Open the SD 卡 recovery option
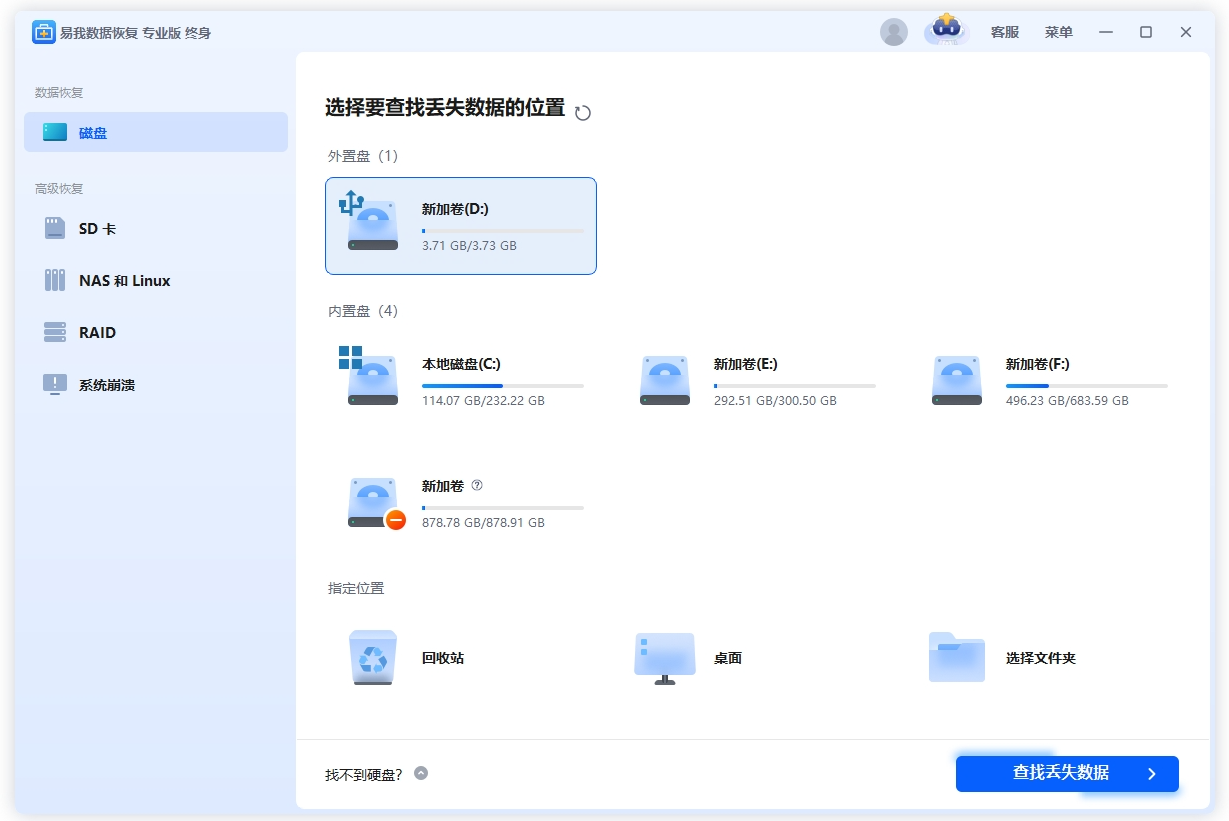The width and height of the screenshot is (1229, 821). tap(156, 228)
